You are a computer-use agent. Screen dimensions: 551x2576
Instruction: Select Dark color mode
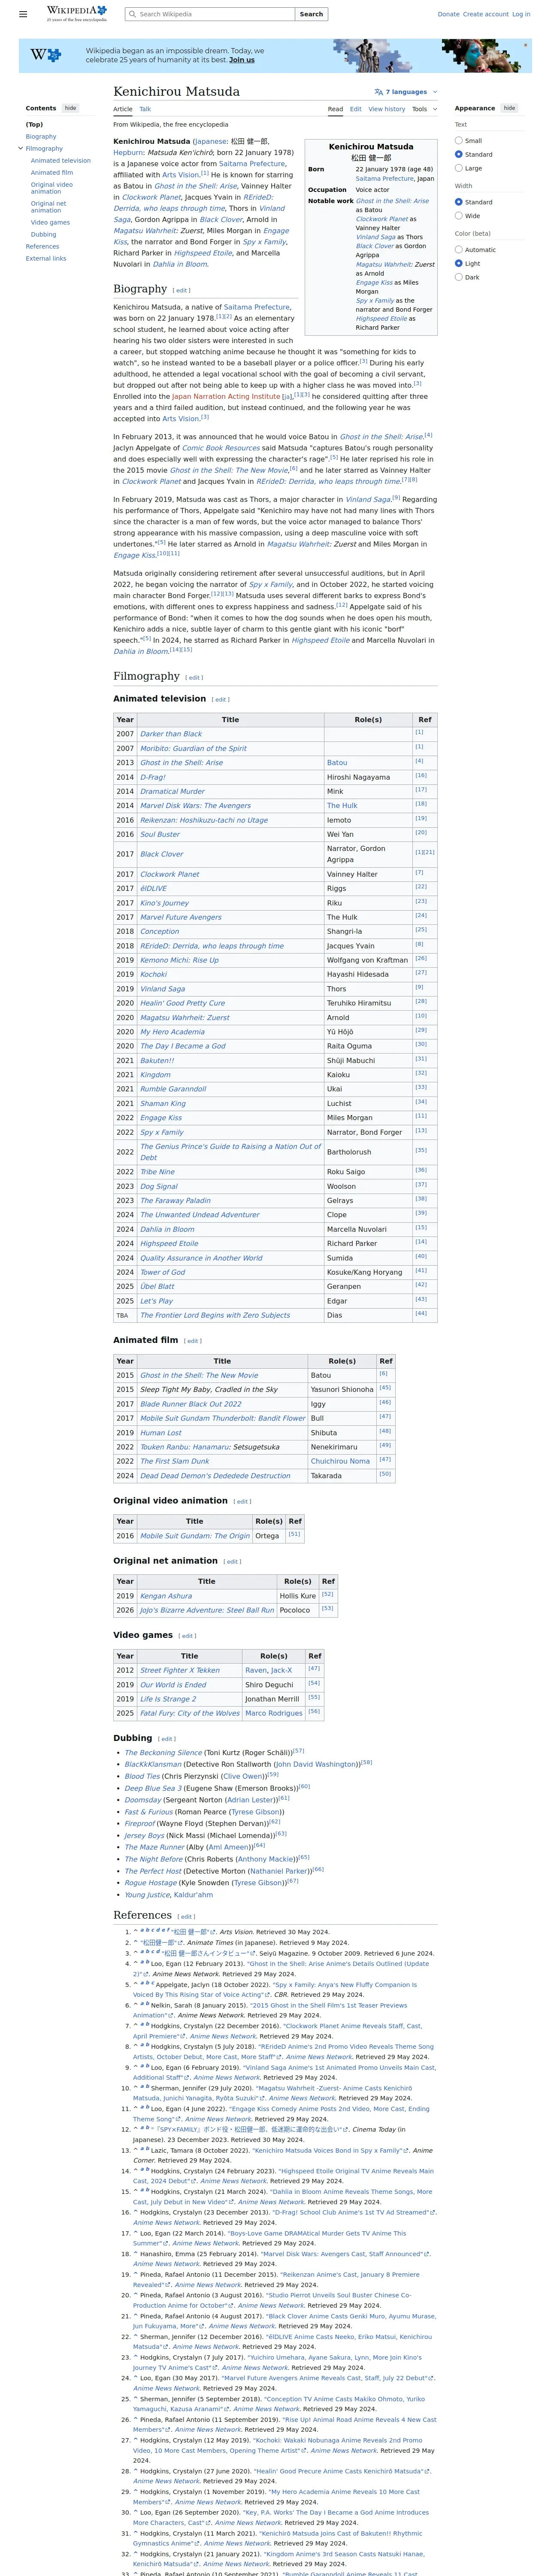click(x=459, y=277)
